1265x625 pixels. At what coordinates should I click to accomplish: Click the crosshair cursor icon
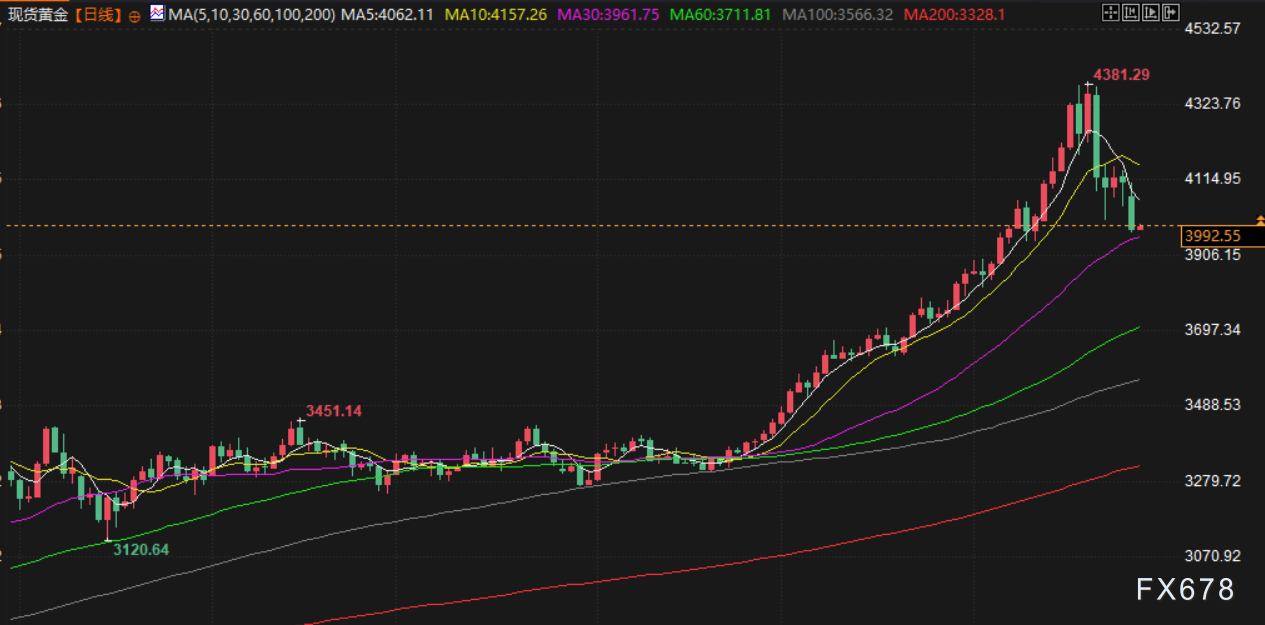1111,12
